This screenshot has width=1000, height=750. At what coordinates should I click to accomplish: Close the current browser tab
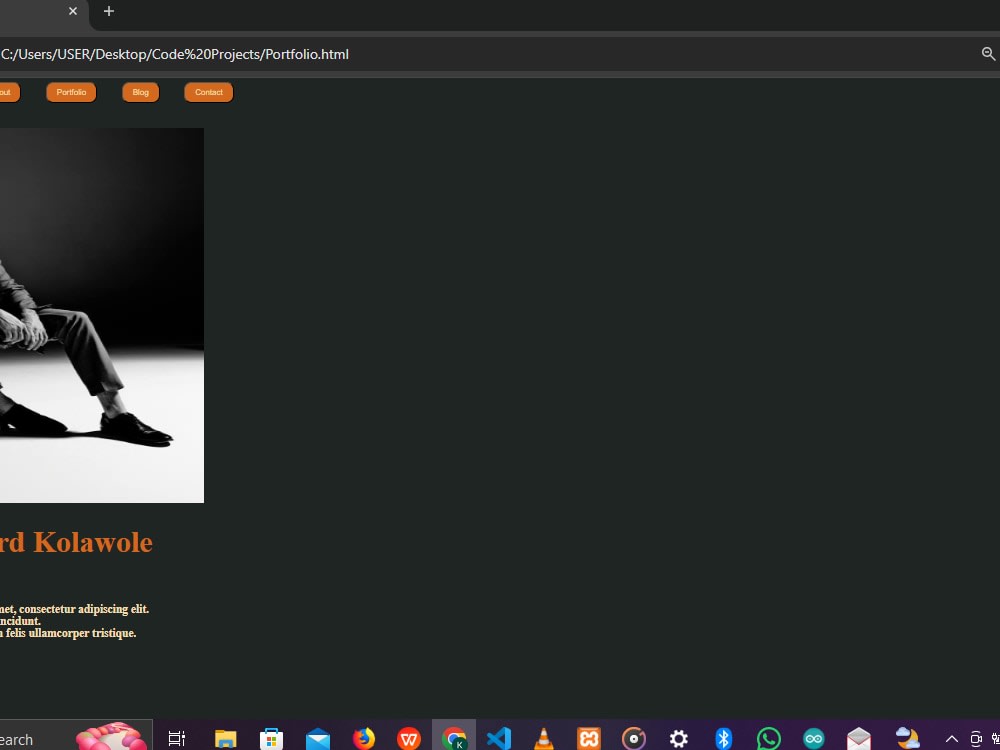click(73, 11)
